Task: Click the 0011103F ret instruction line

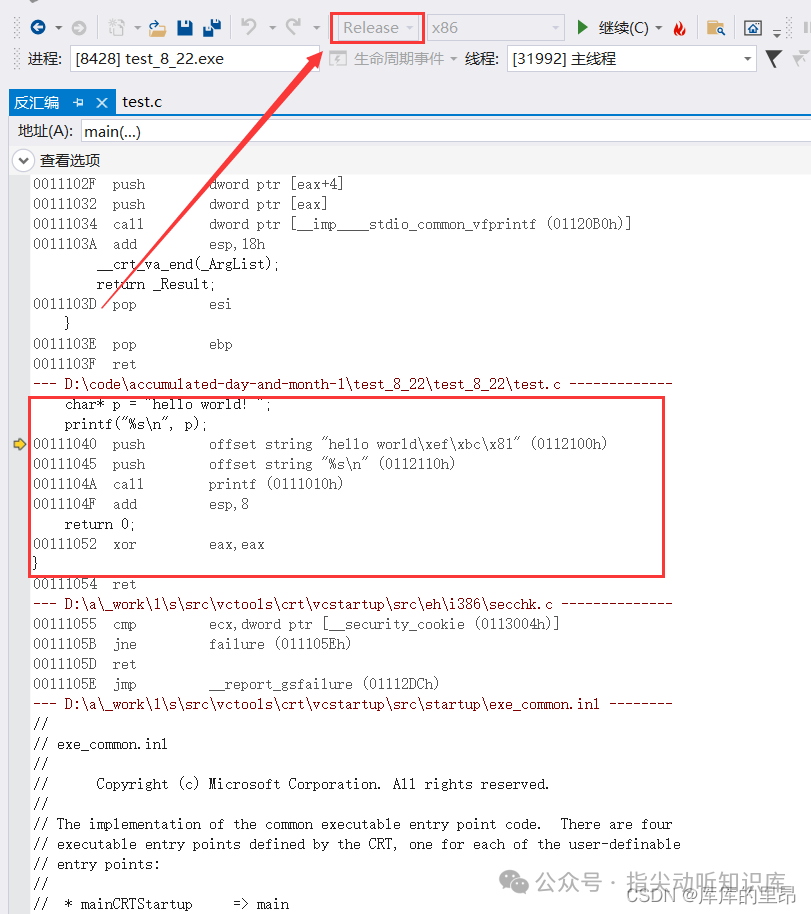Action: pyautogui.click(x=85, y=364)
